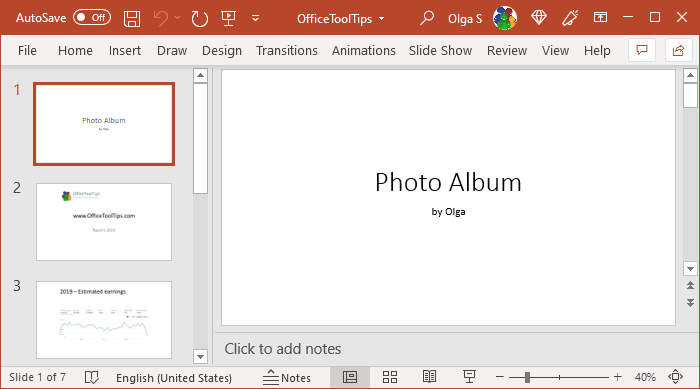Click the Search magnifier icon

click(x=427, y=18)
